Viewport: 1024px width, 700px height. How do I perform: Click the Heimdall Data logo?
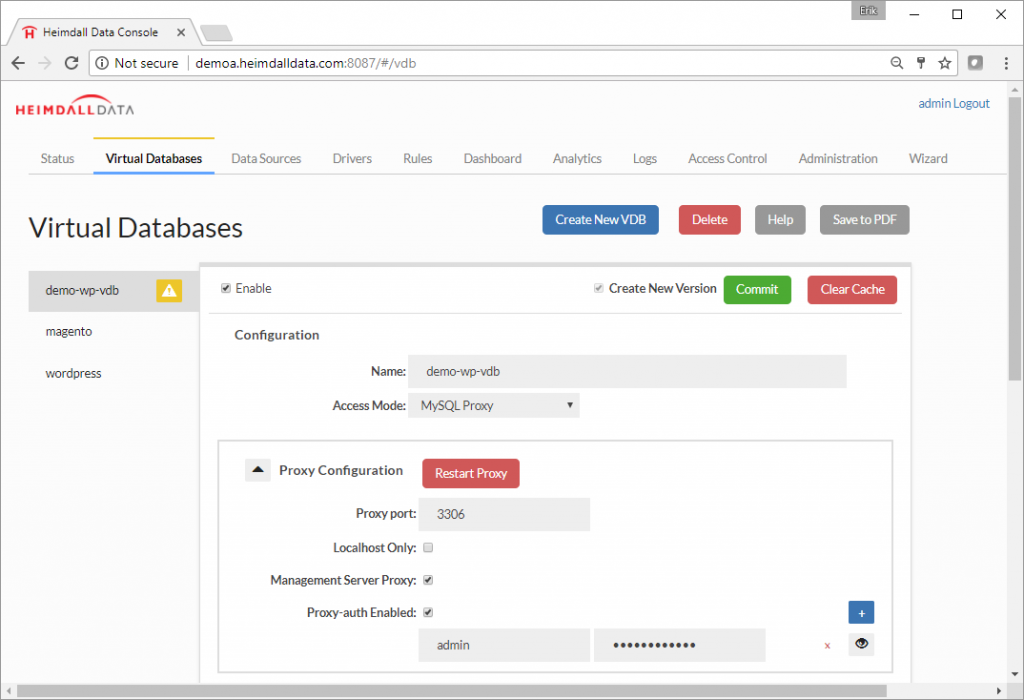click(74, 105)
